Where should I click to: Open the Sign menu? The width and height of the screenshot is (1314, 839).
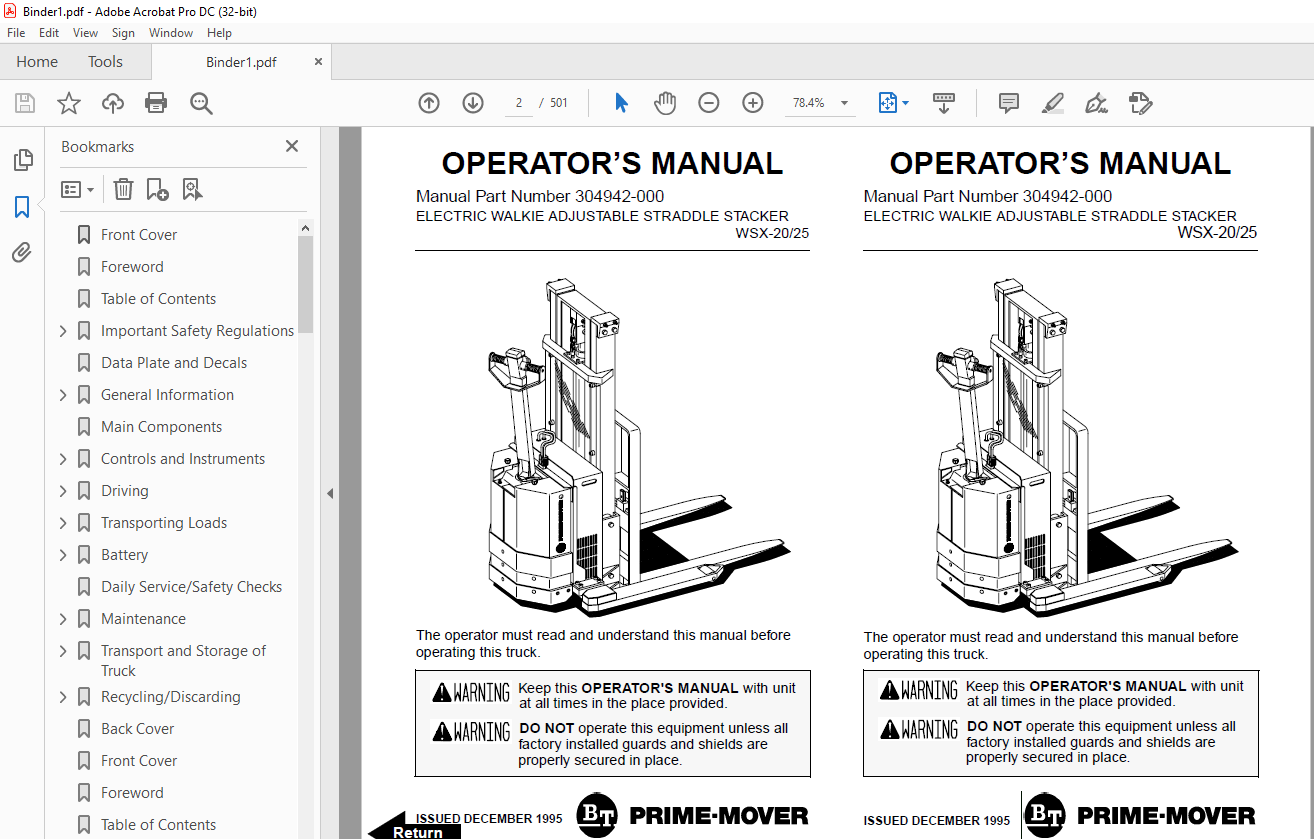pyautogui.click(x=123, y=33)
